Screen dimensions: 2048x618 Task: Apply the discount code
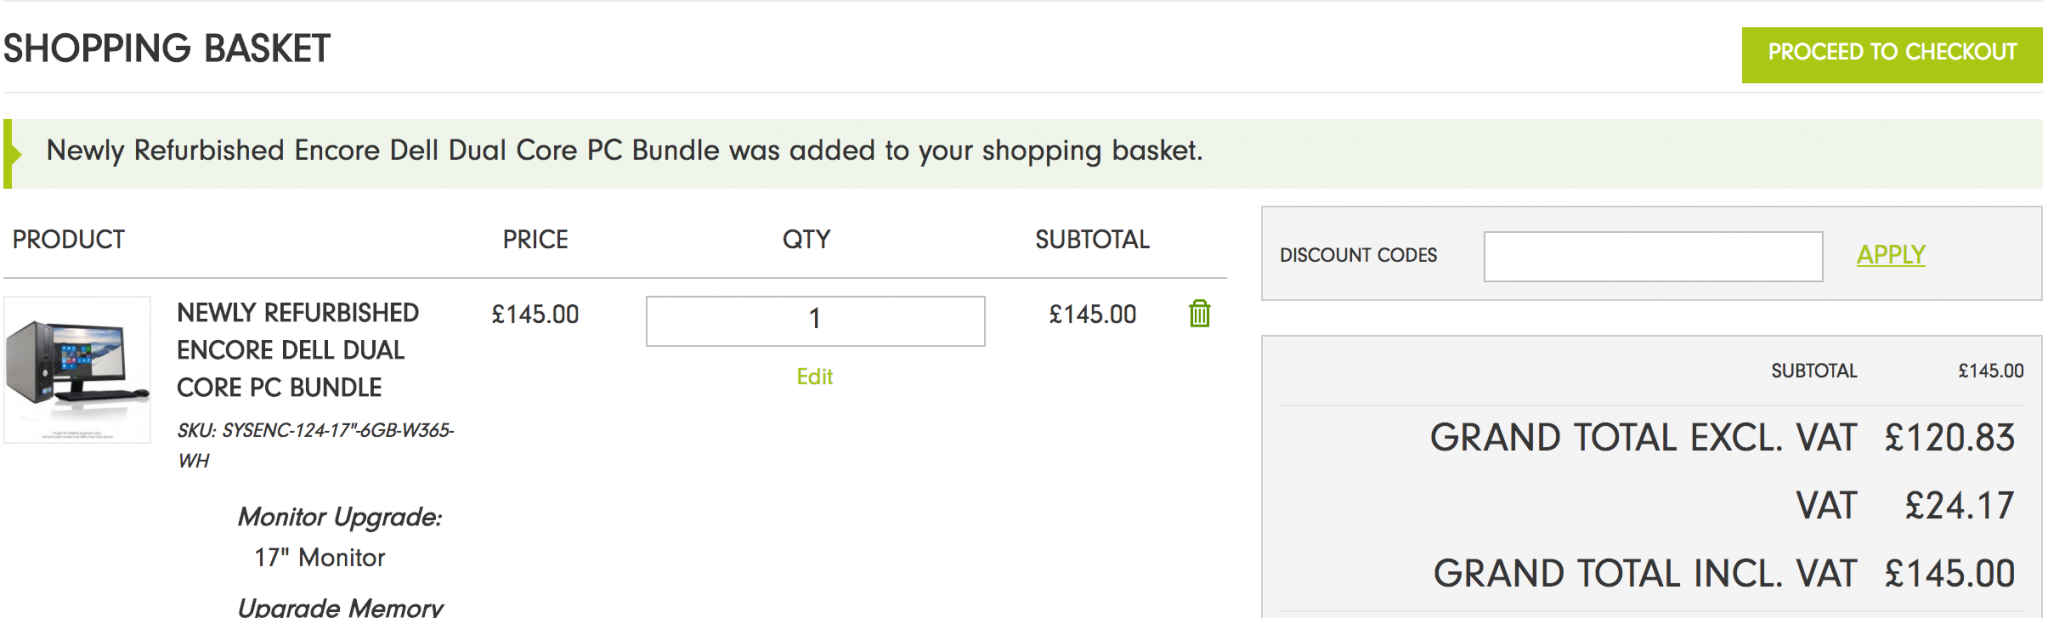point(1890,255)
